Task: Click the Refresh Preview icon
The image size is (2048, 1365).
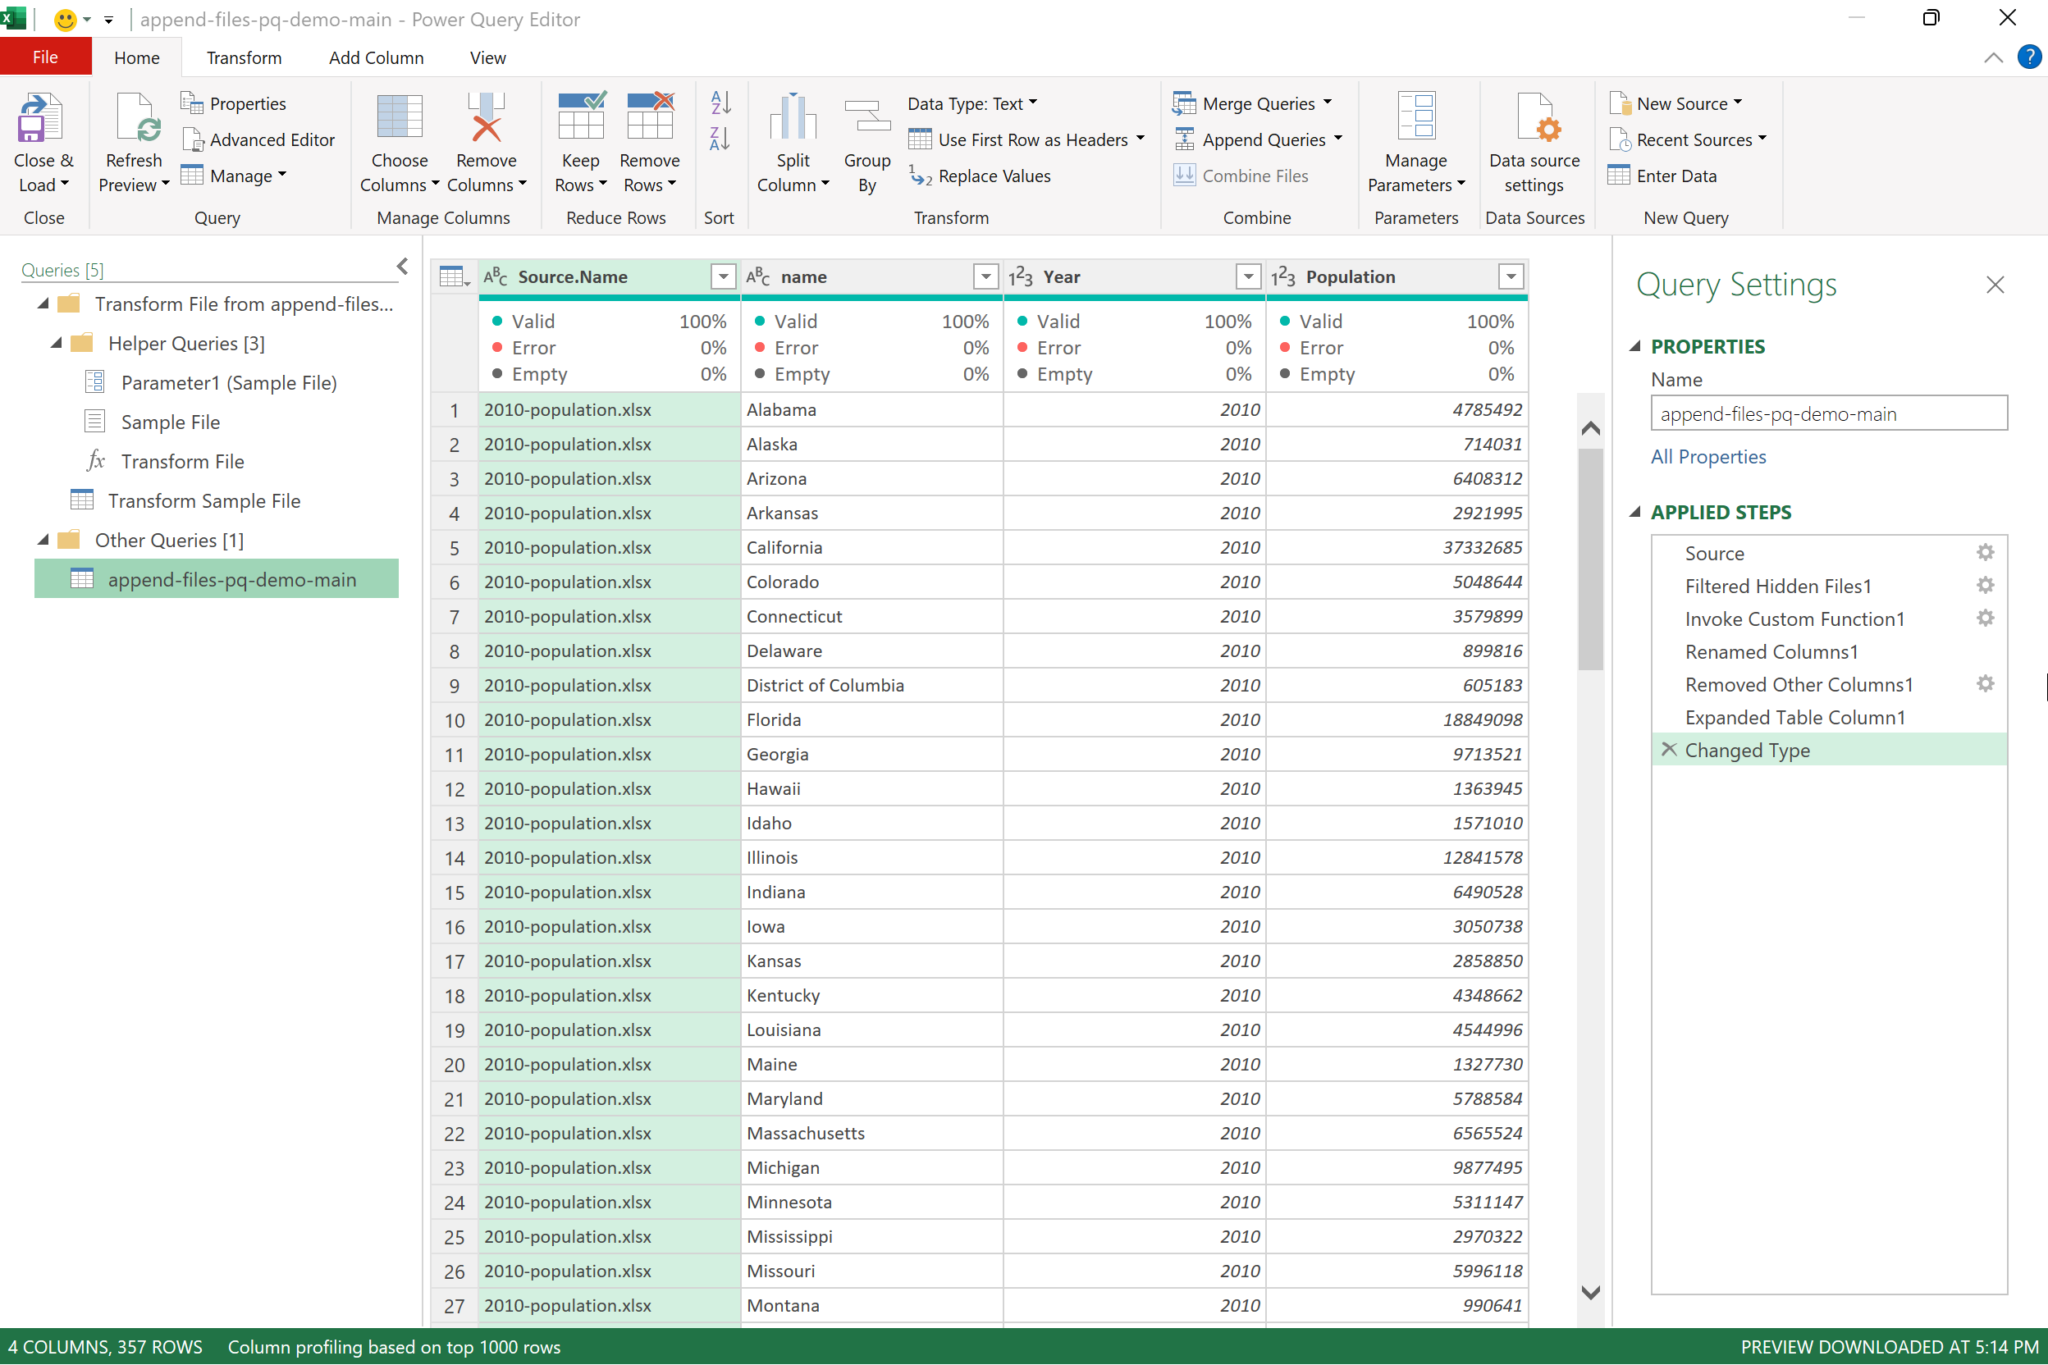Action: [135, 119]
